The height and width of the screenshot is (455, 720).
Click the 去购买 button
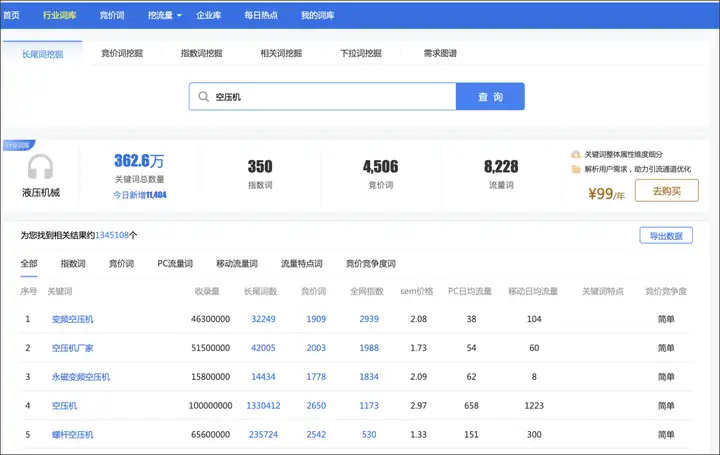coord(667,191)
